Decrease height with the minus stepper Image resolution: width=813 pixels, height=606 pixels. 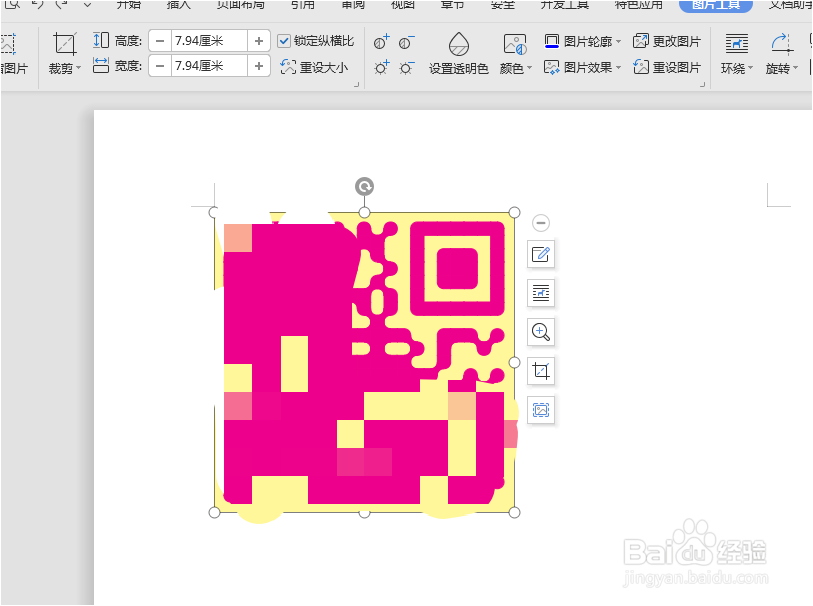[160, 40]
